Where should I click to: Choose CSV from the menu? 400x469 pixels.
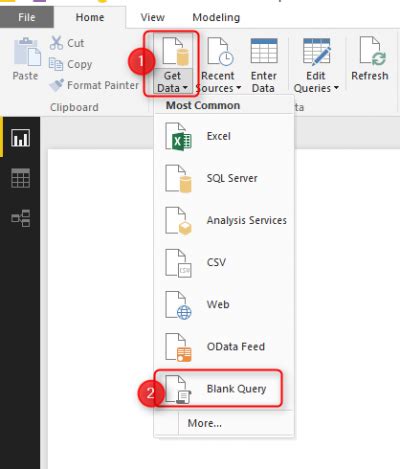click(x=224, y=262)
